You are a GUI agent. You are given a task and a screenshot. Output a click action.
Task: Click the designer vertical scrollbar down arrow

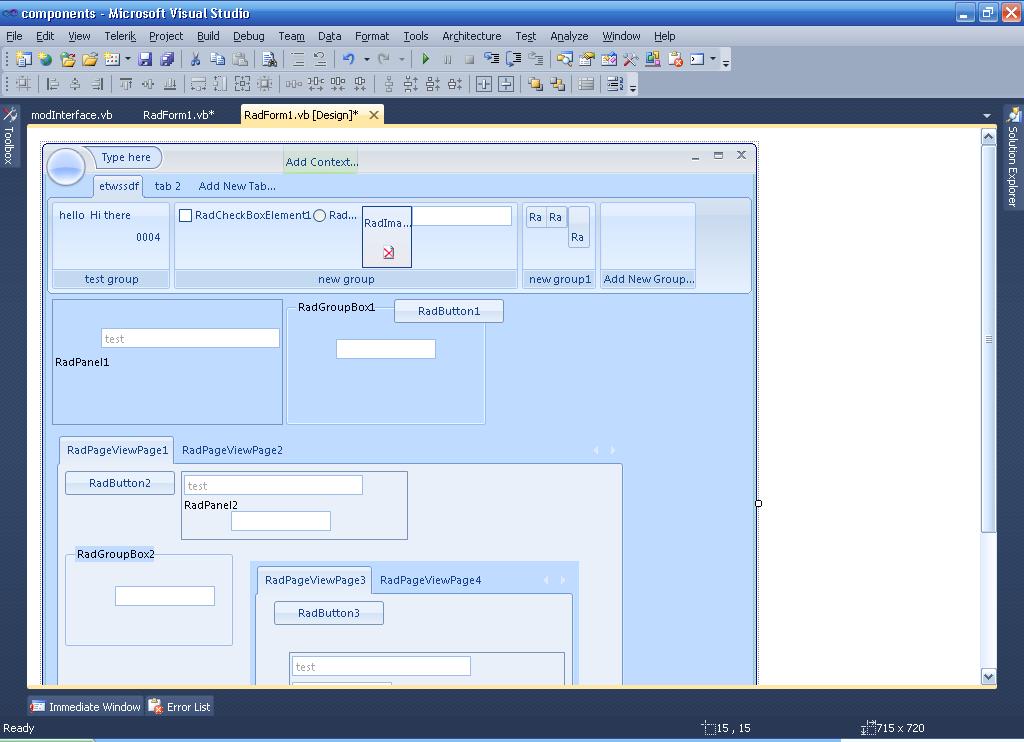pos(988,677)
